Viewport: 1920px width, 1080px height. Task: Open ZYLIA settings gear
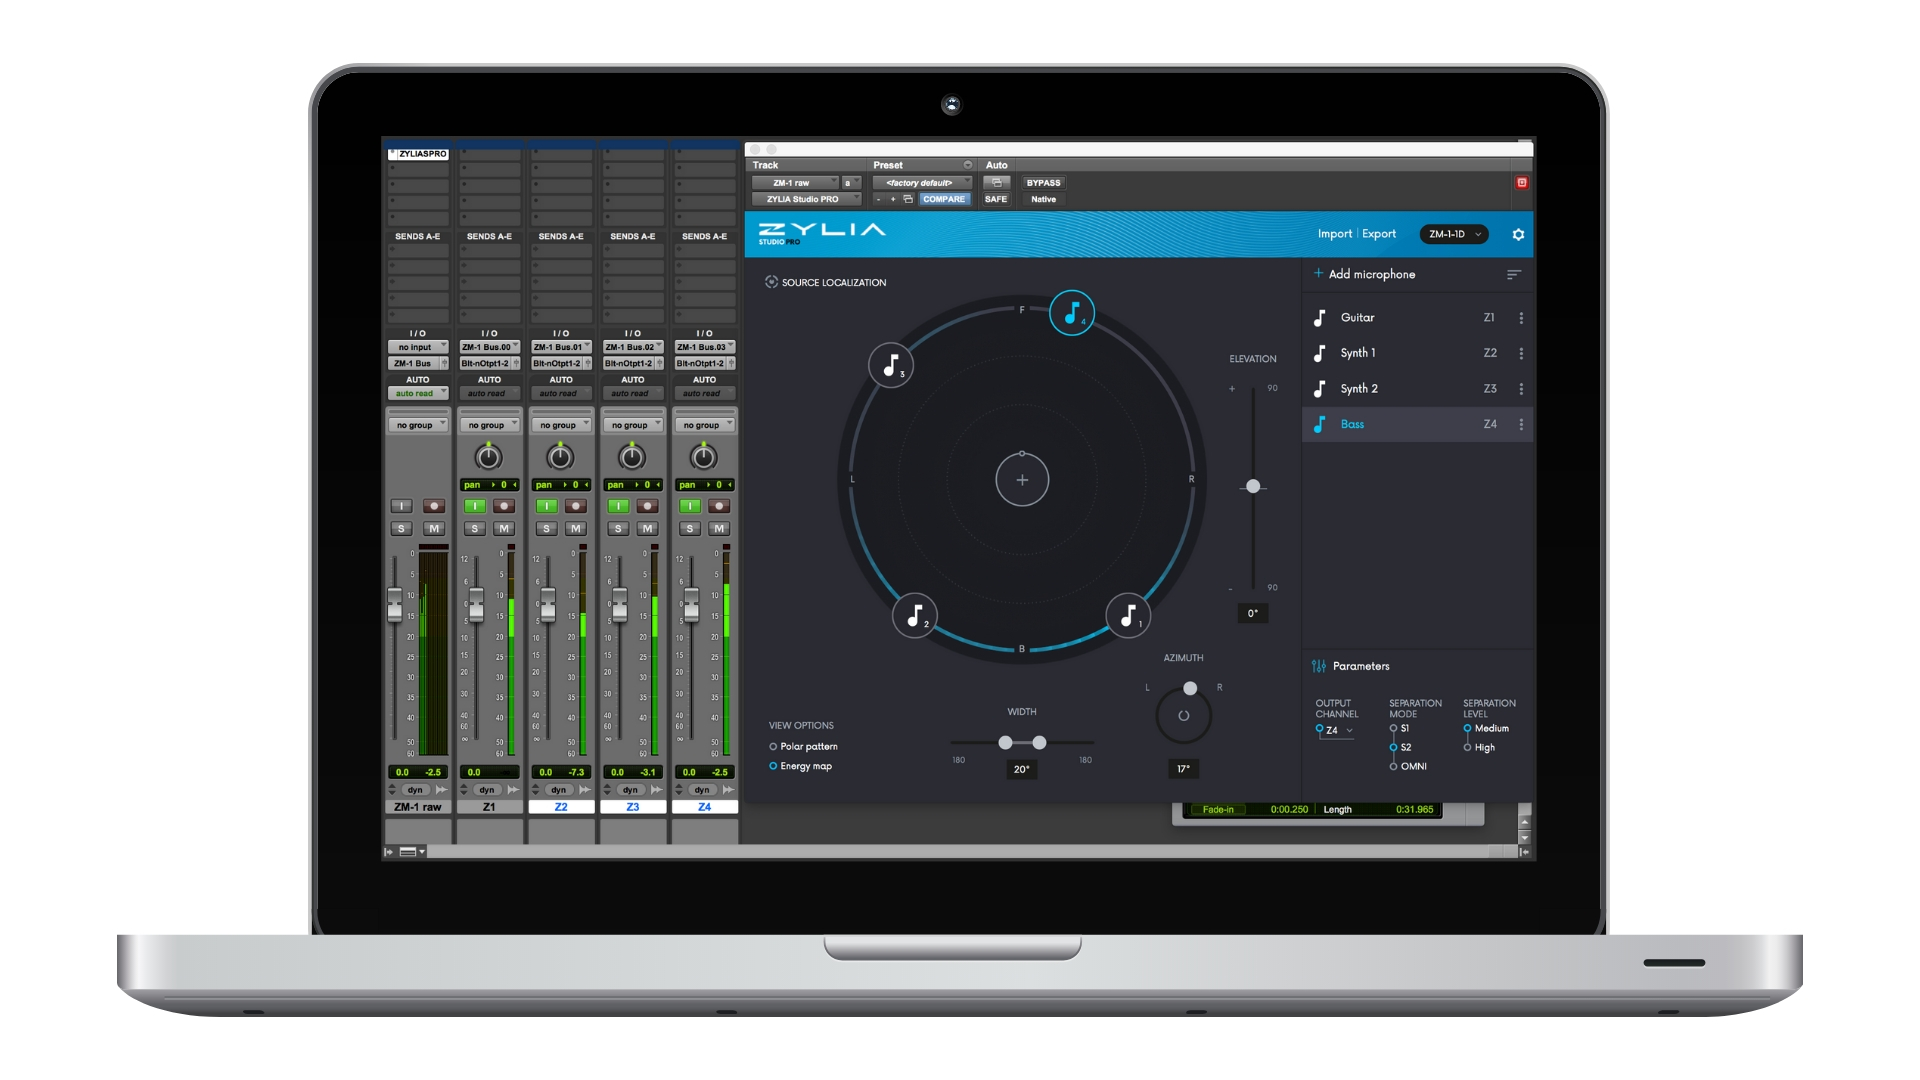pos(1518,234)
